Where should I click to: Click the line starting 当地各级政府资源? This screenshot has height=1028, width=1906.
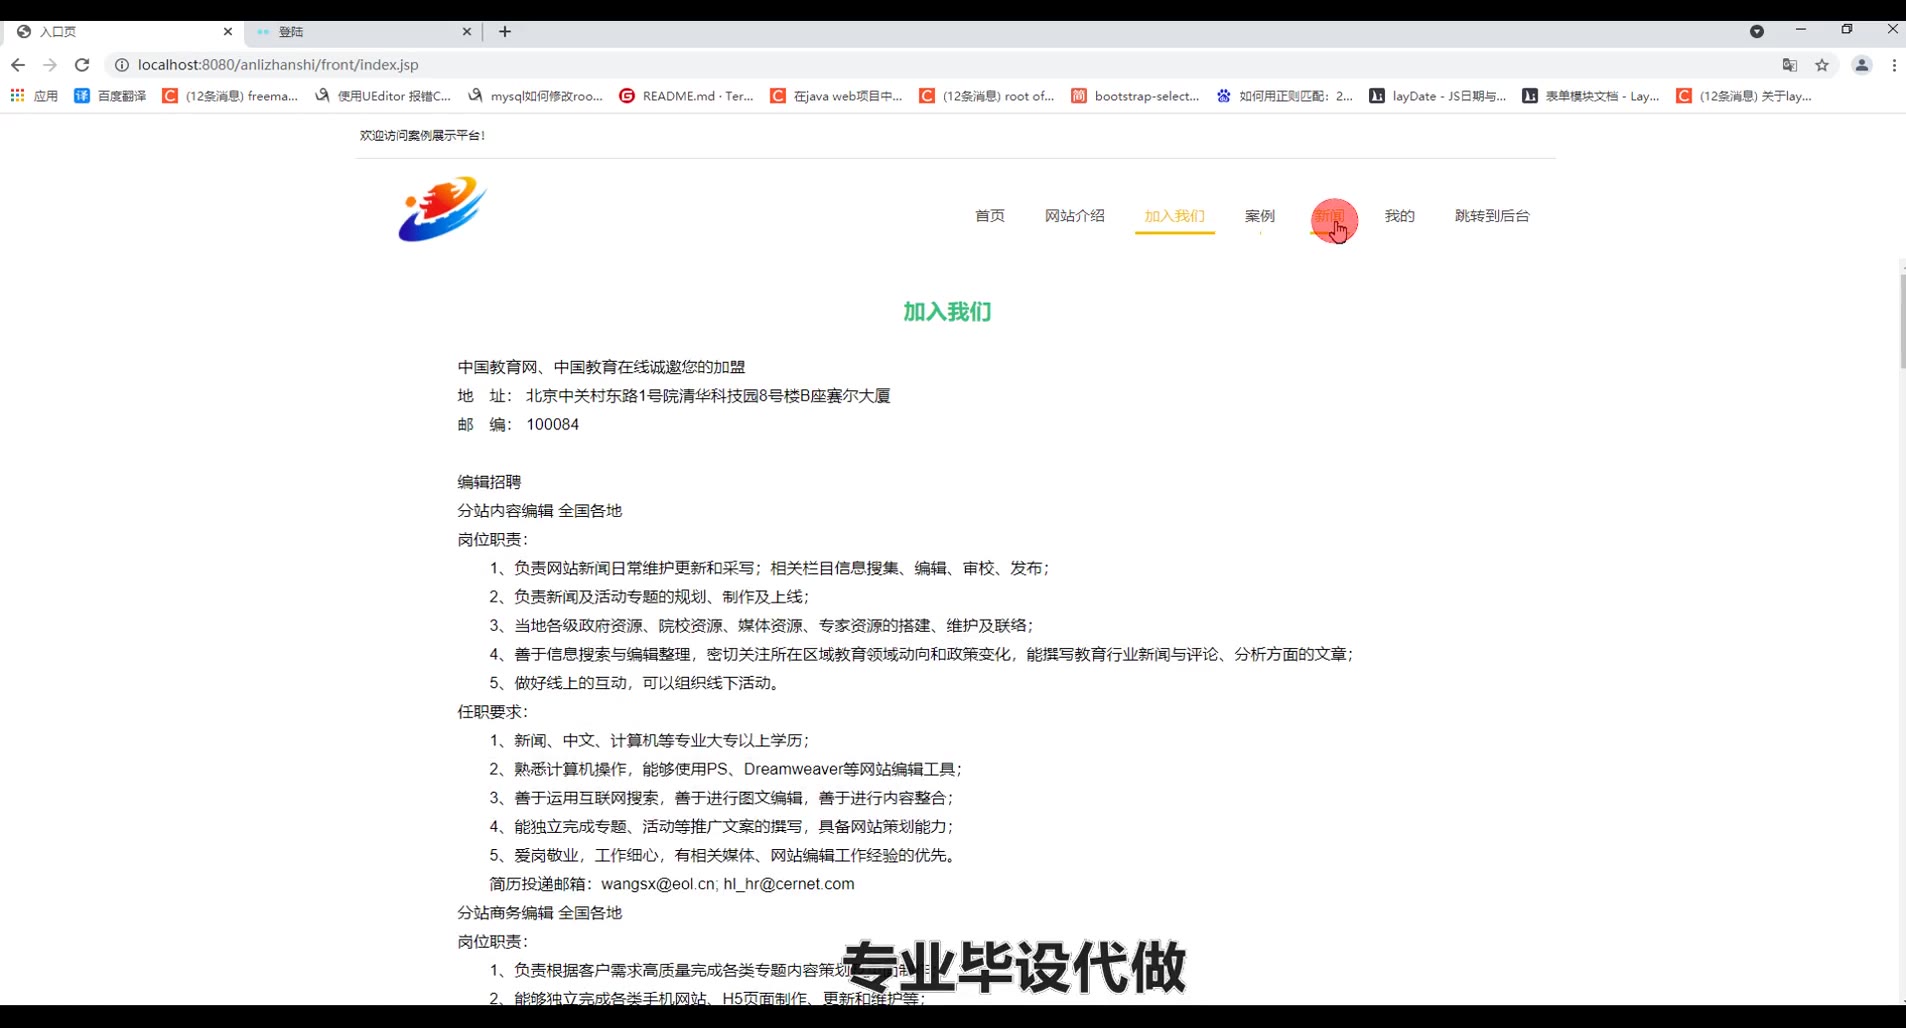[761, 626]
